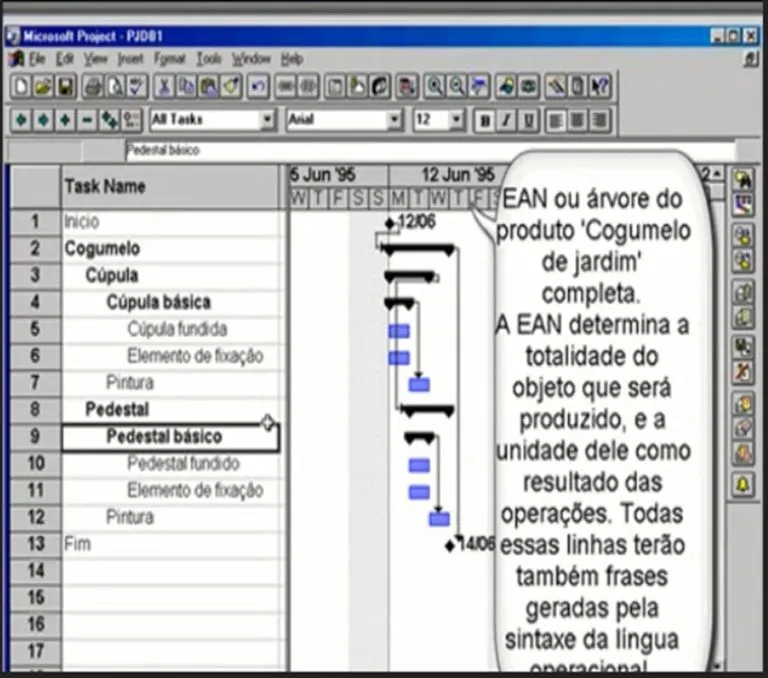This screenshot has width=768, height=678.
Task: Click the Zoom In magnifier icon
Action: (434, 87)
